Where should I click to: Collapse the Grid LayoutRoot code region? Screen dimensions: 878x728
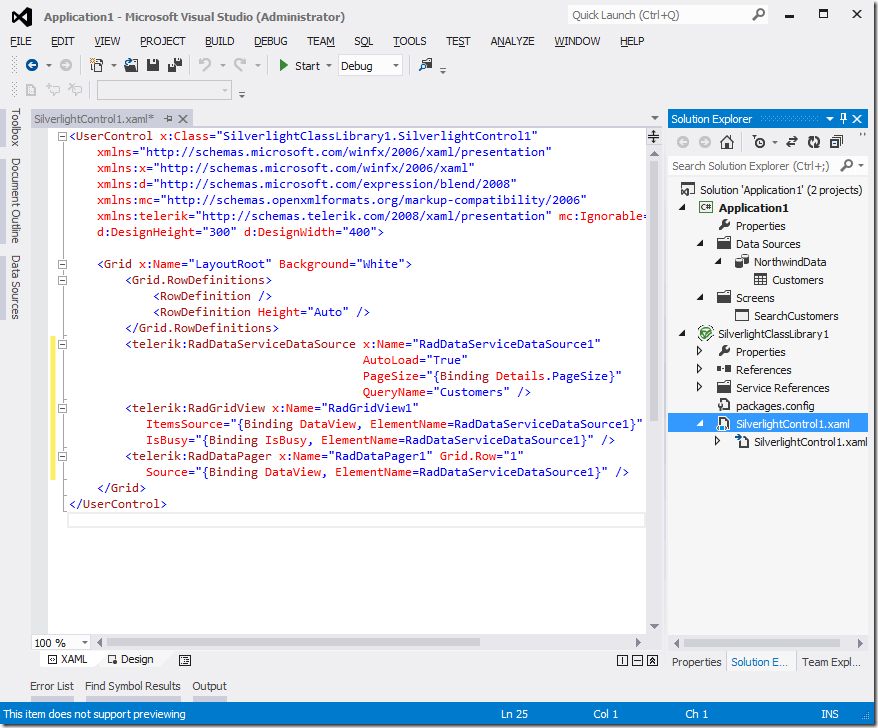(62, 264)
